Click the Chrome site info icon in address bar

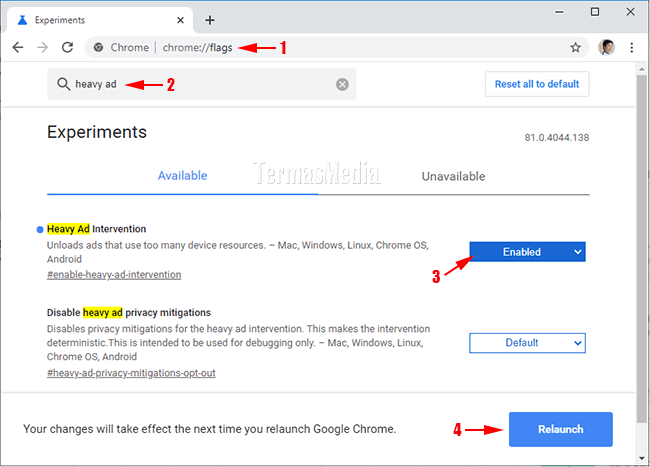coord(98,48)
